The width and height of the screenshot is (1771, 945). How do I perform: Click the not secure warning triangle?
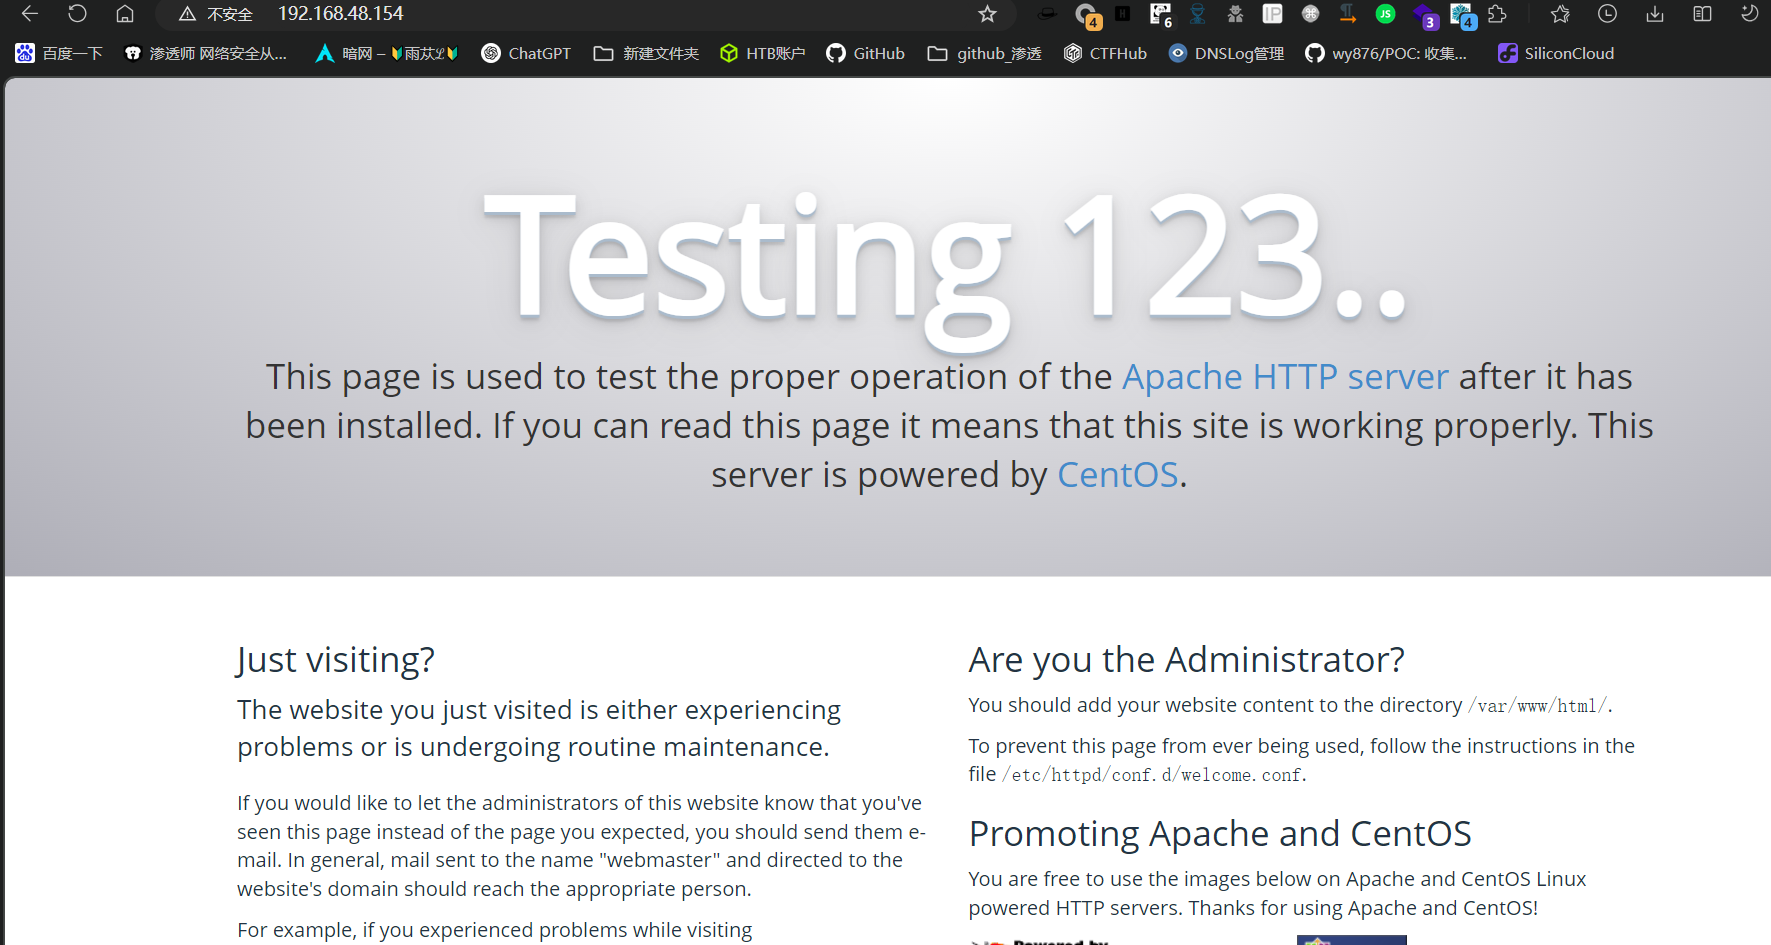point(187,14)
